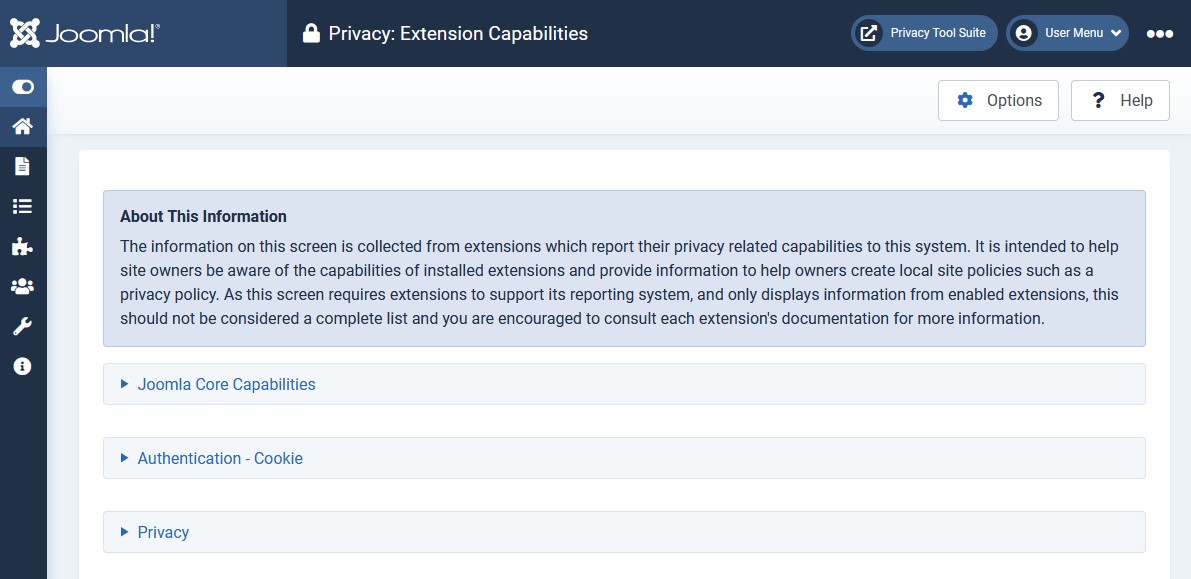1191x579 pixels.
Task: Expand the Privacy capabilities section
Action: pyautogui.click(x=163, y=532)
